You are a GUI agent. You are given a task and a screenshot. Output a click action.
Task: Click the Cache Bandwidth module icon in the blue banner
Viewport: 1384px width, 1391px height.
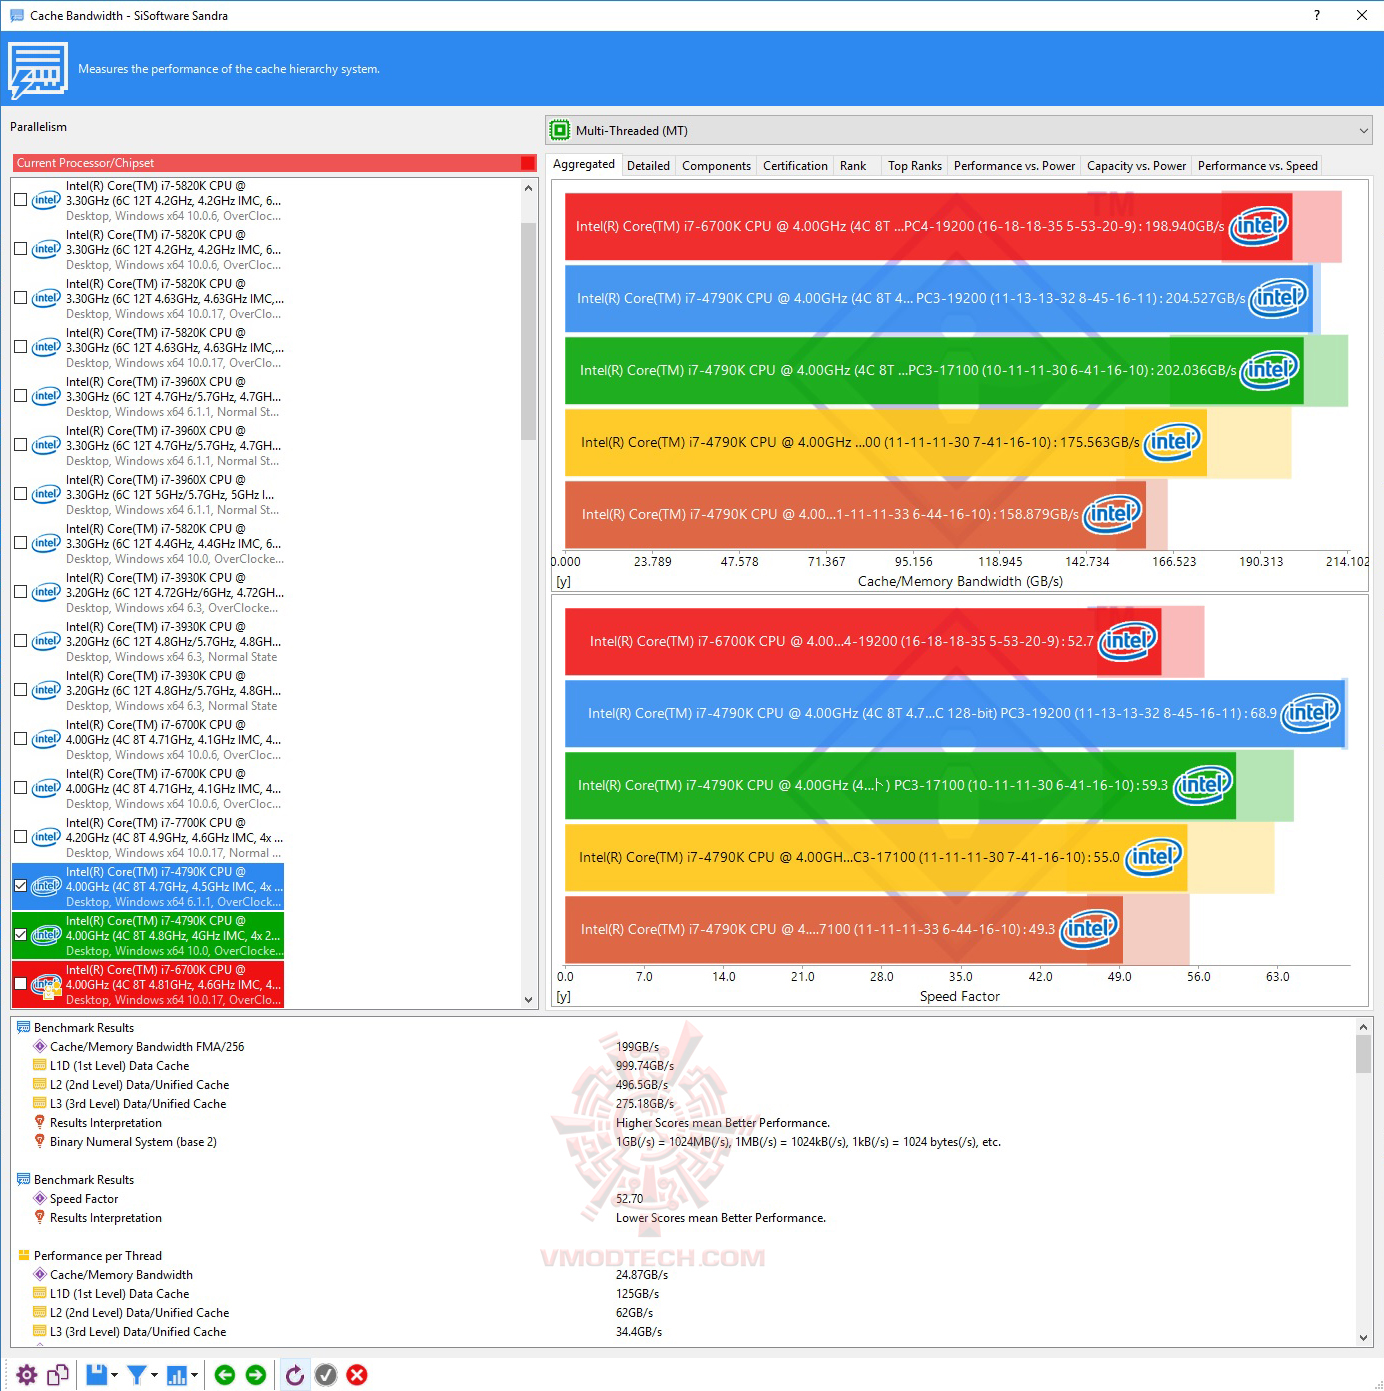point(38,69)
